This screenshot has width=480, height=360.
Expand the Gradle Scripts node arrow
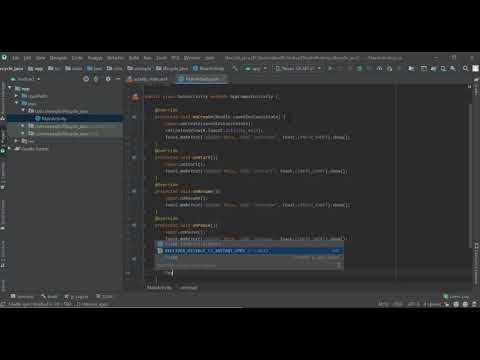point(10,149)
